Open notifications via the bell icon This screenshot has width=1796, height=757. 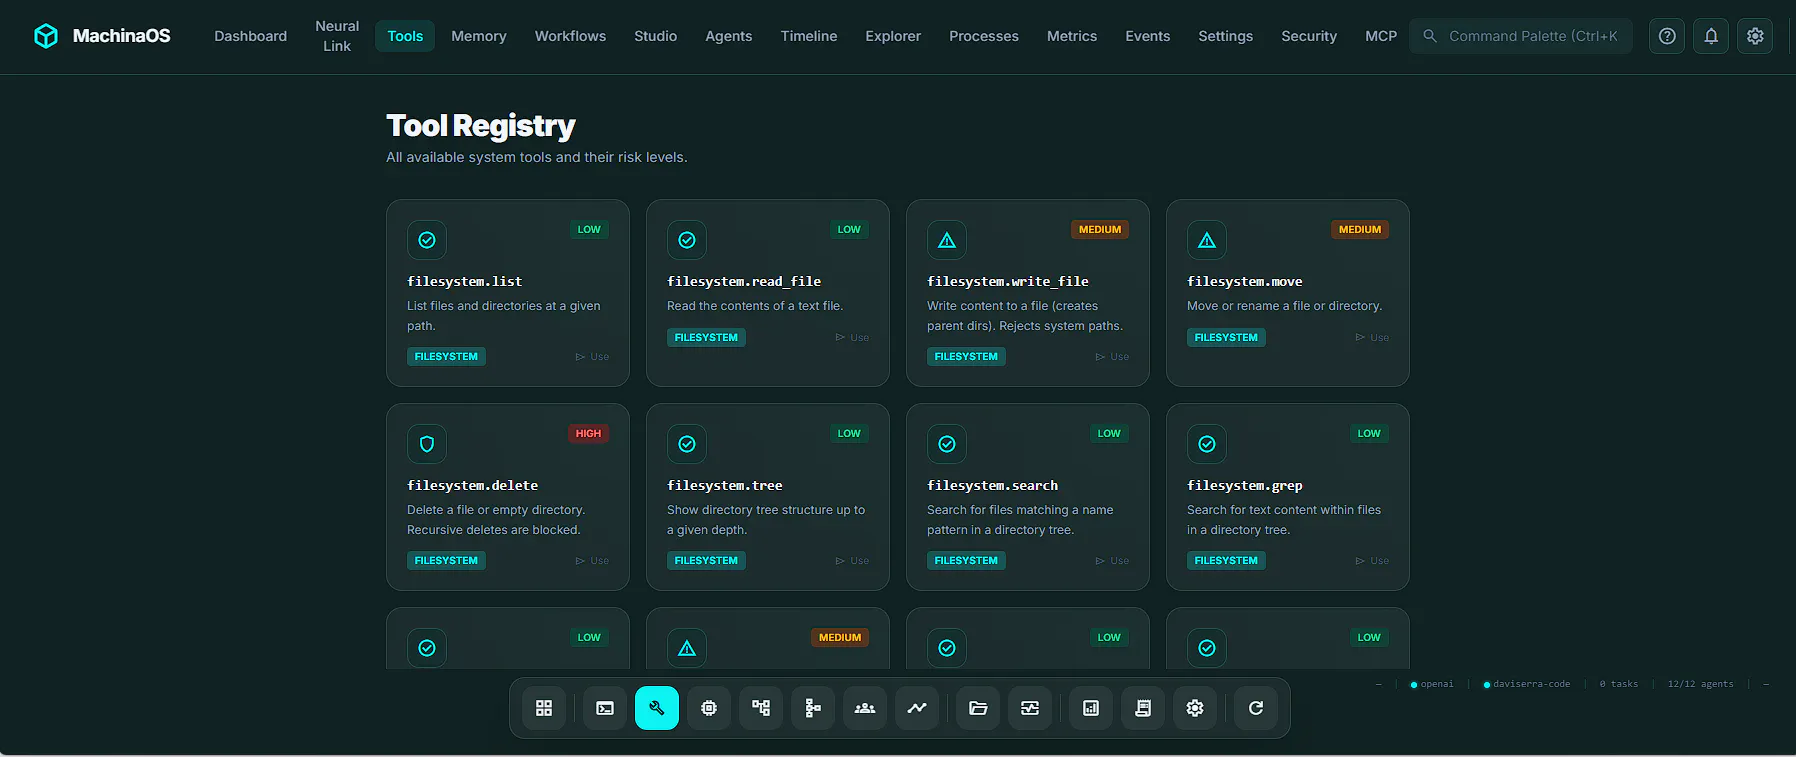coord(1711,36)
